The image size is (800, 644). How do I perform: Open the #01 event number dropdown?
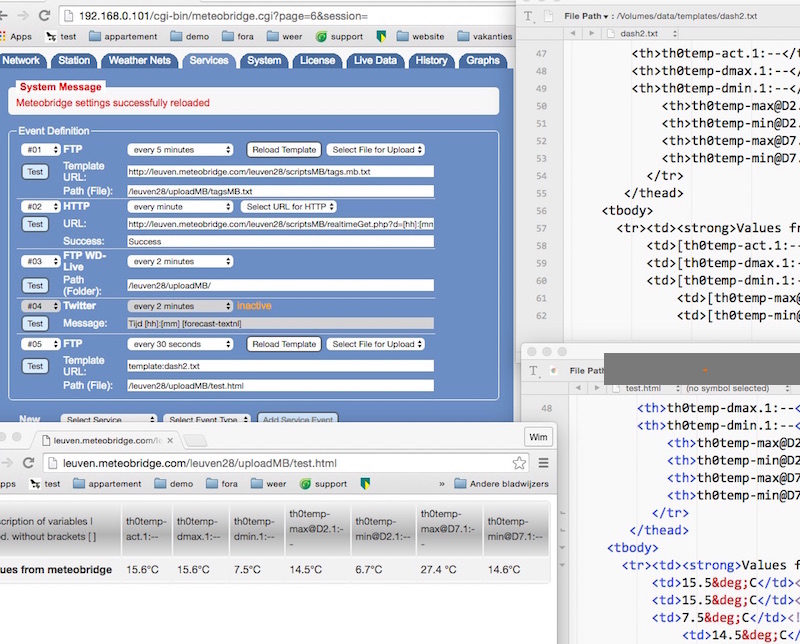pos(40,150)
